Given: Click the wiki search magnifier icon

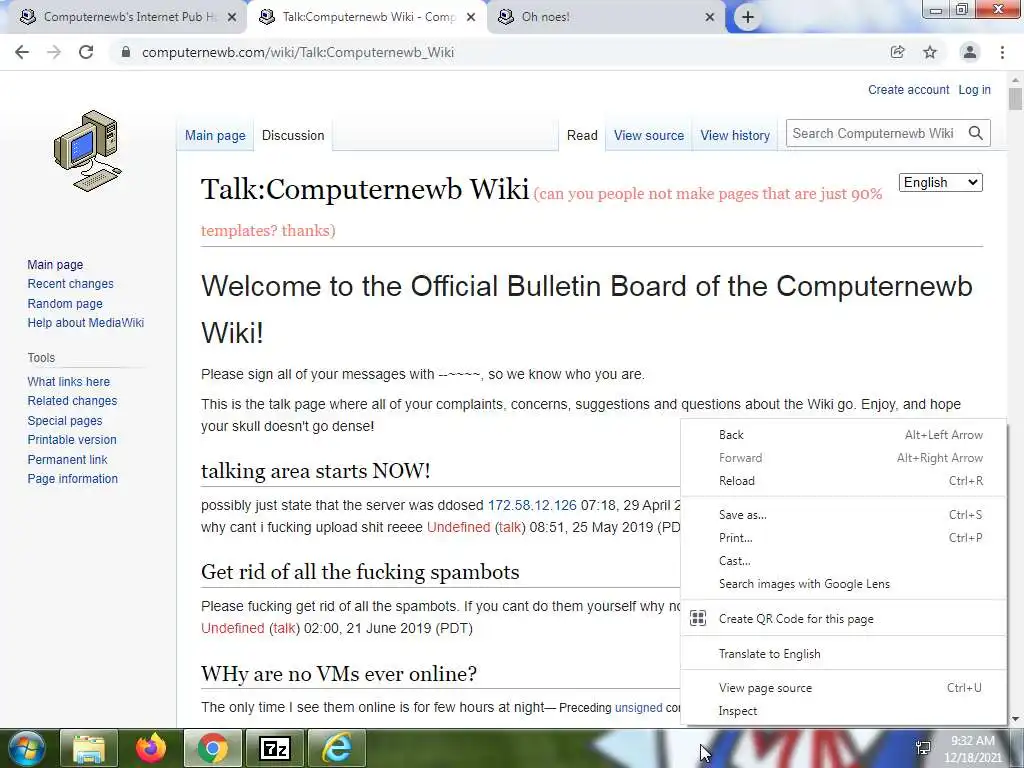Looking at the screenshot, I should 976,133.
